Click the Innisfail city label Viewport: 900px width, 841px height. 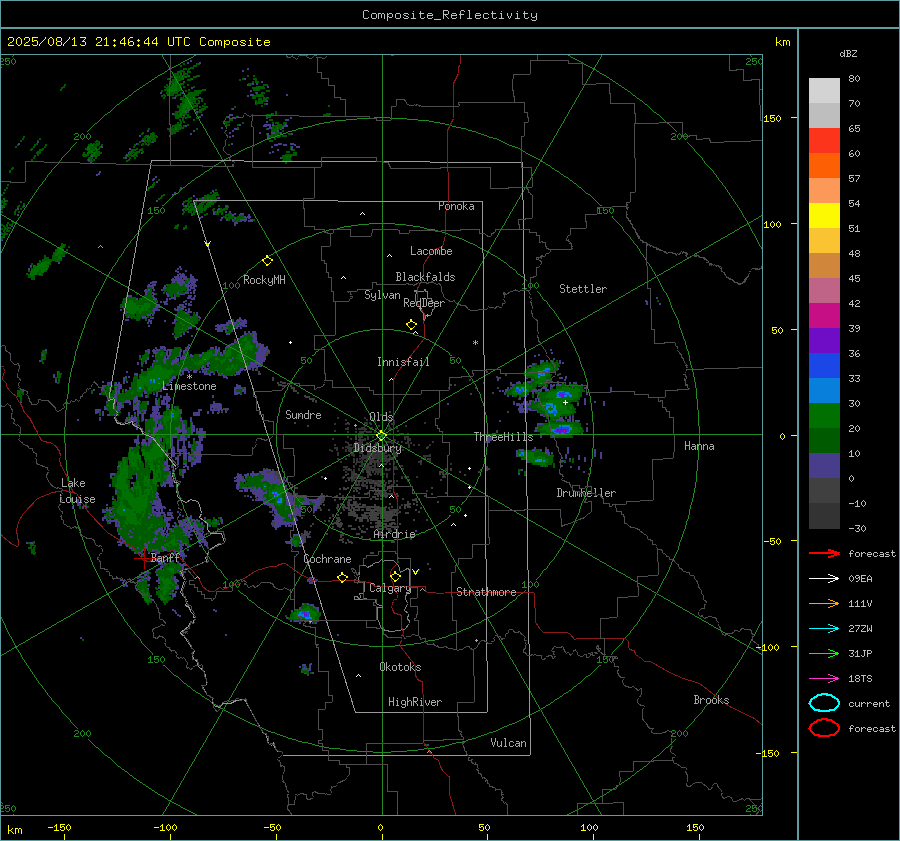click(x=403, y=362)
